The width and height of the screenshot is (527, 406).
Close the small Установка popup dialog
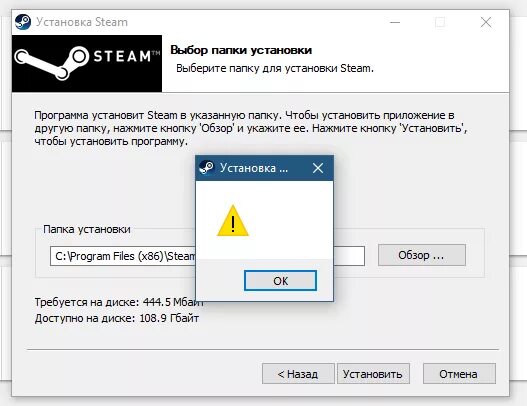(x=318, y=168)
